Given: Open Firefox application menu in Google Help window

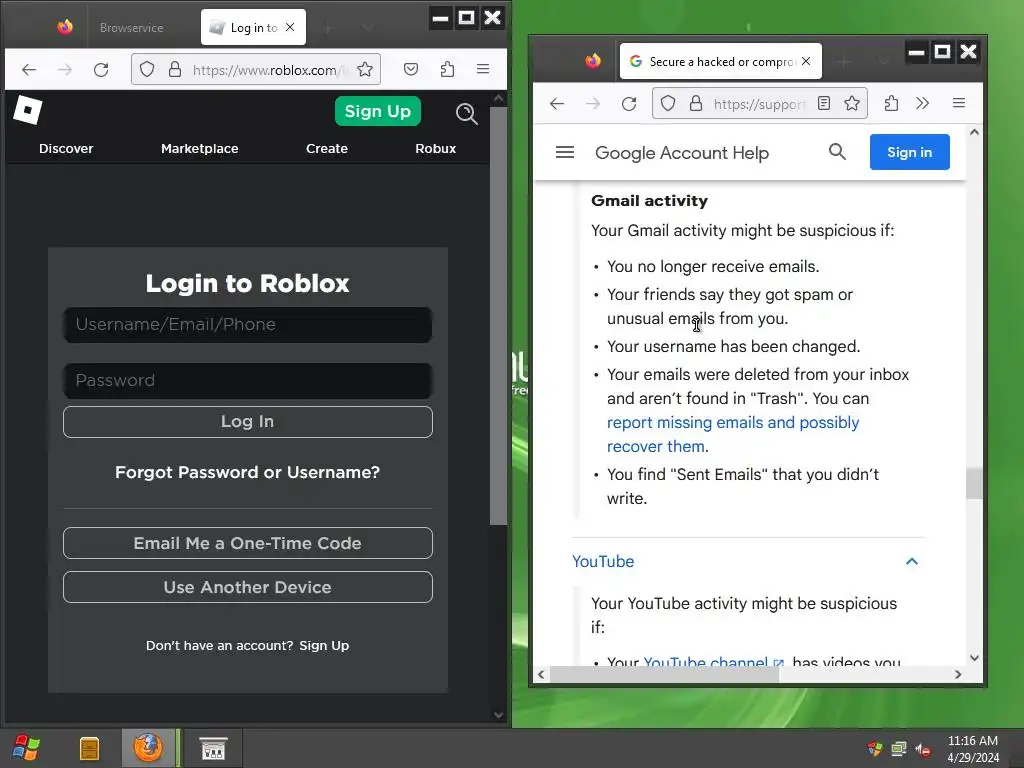Looking at the screenshot, I should [959, 103].
